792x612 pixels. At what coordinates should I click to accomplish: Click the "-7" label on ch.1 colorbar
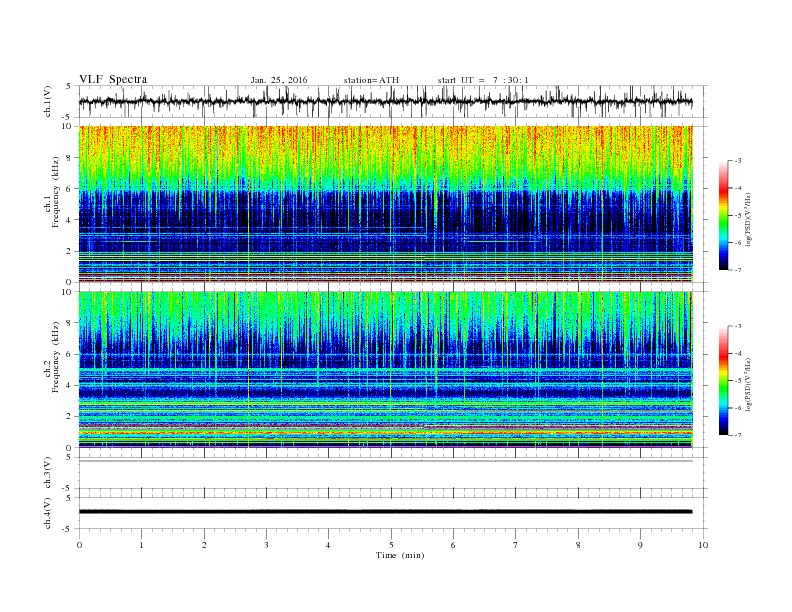pyautogui.click(x=738, y=270)
